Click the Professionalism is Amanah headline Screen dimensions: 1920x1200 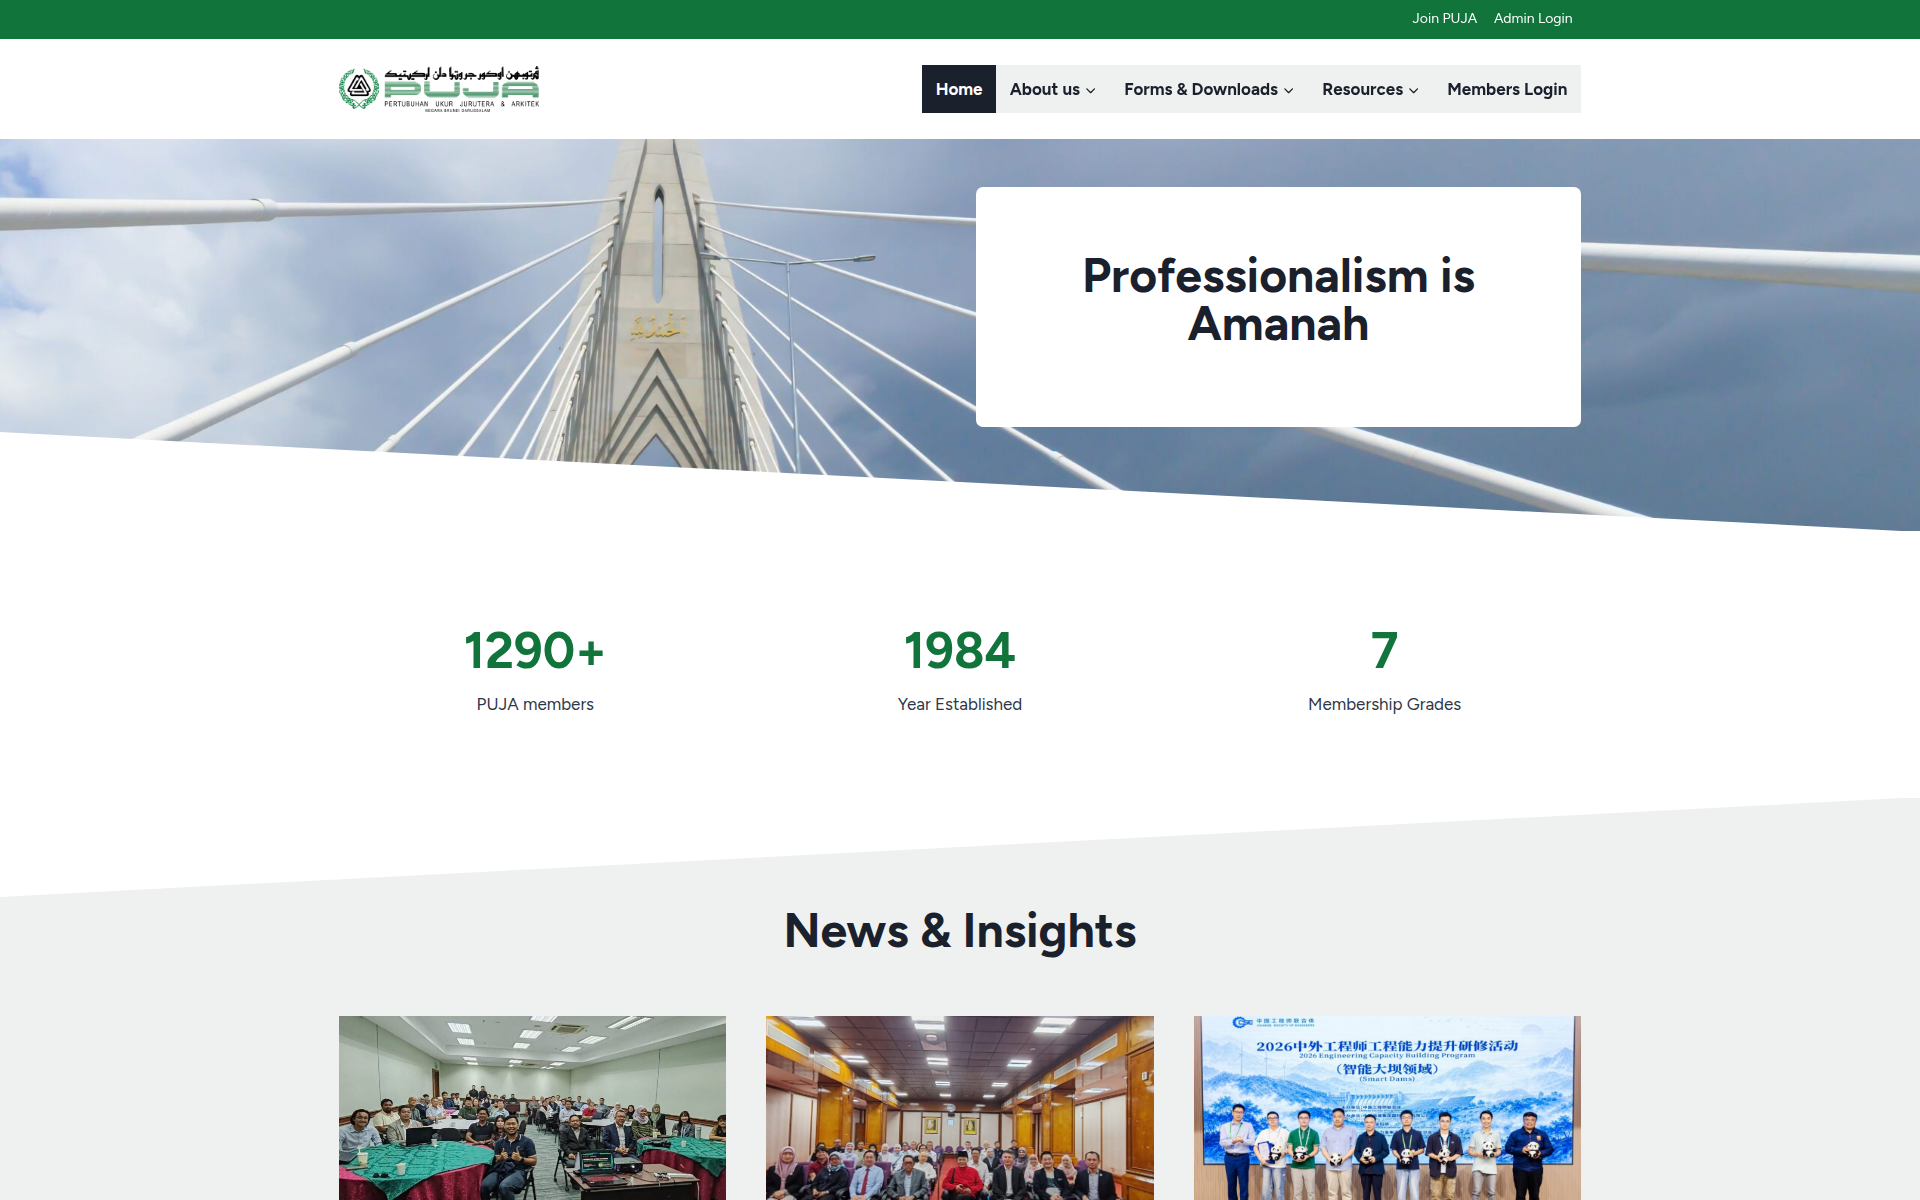tap(1278, 300)
